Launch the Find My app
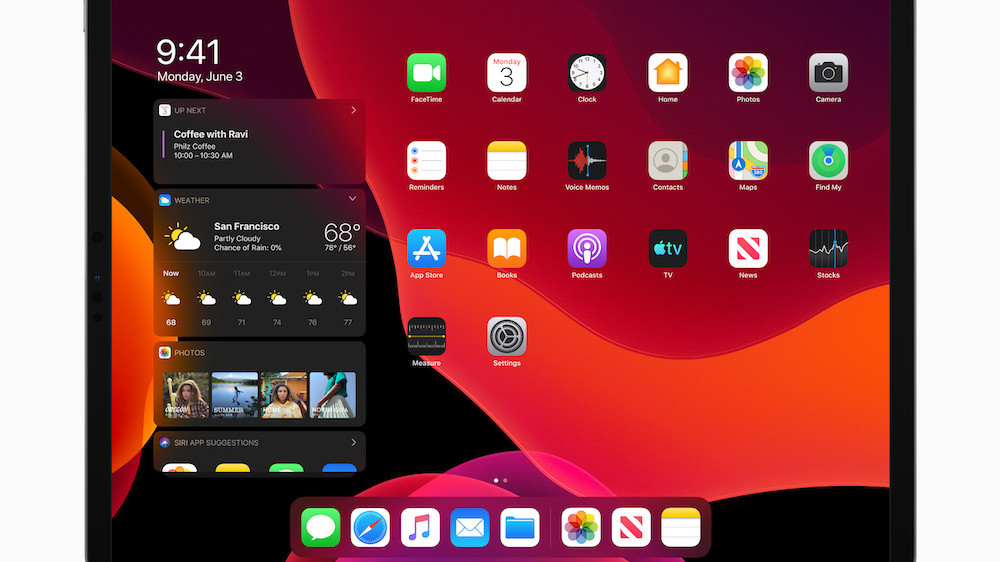 [x=828, y=161]
